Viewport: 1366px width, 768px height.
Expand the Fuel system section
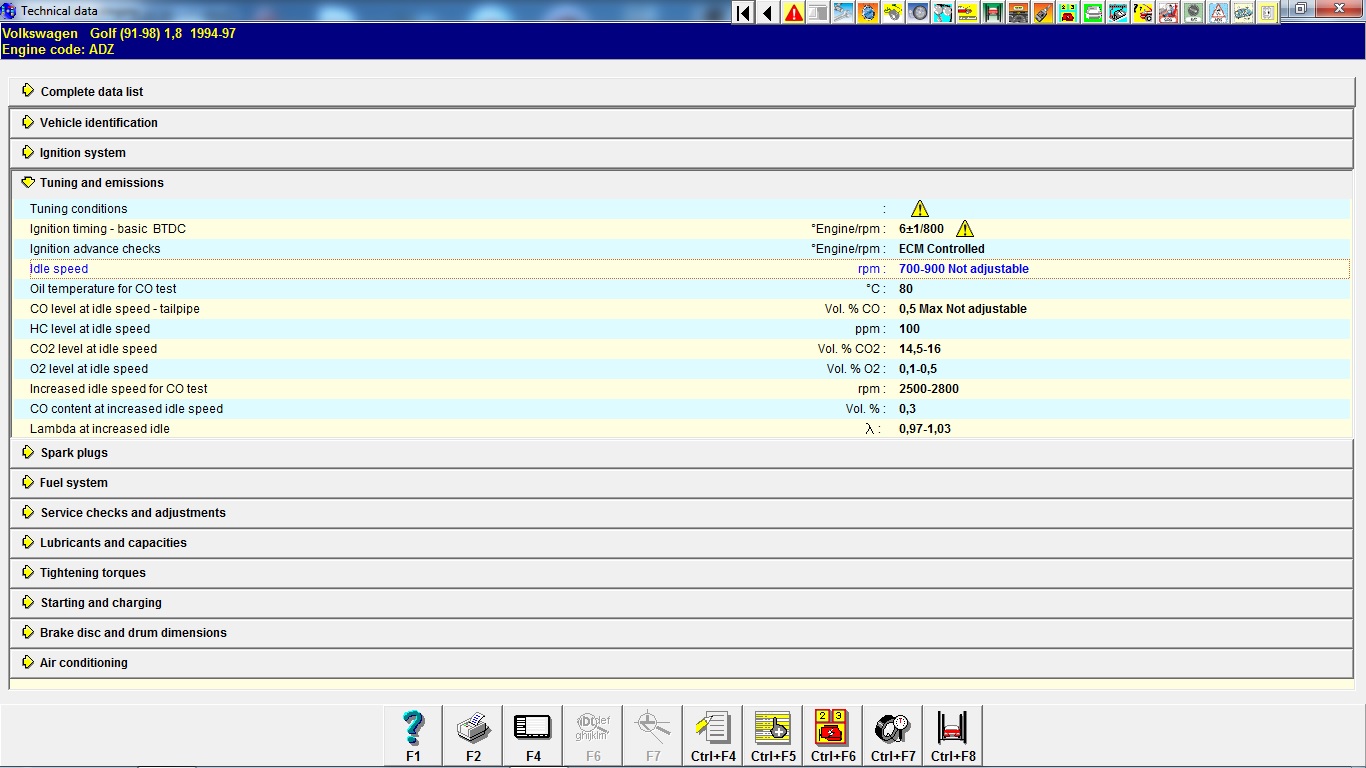pos(73,483)
